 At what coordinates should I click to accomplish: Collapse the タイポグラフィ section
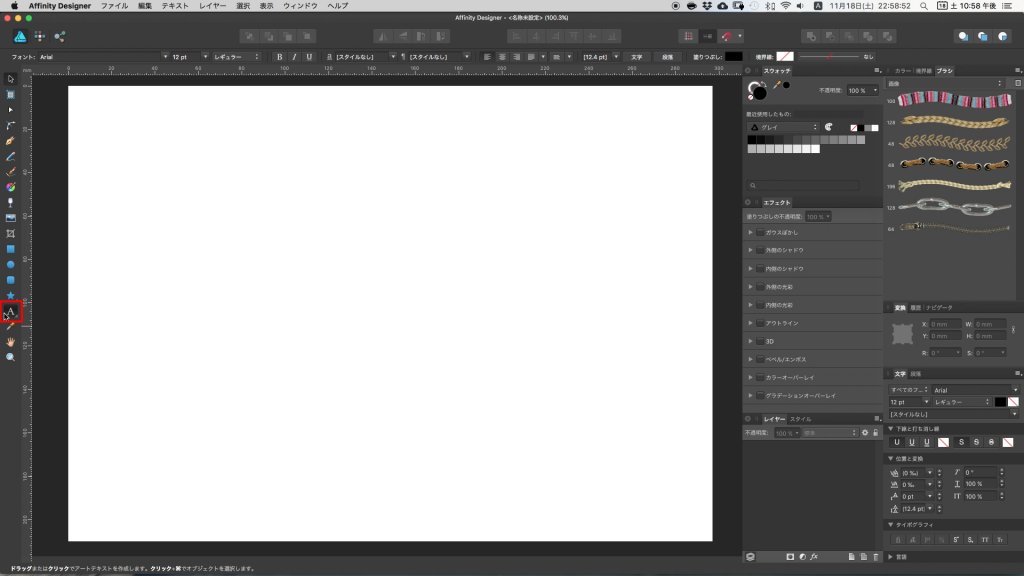click(891, 524)
